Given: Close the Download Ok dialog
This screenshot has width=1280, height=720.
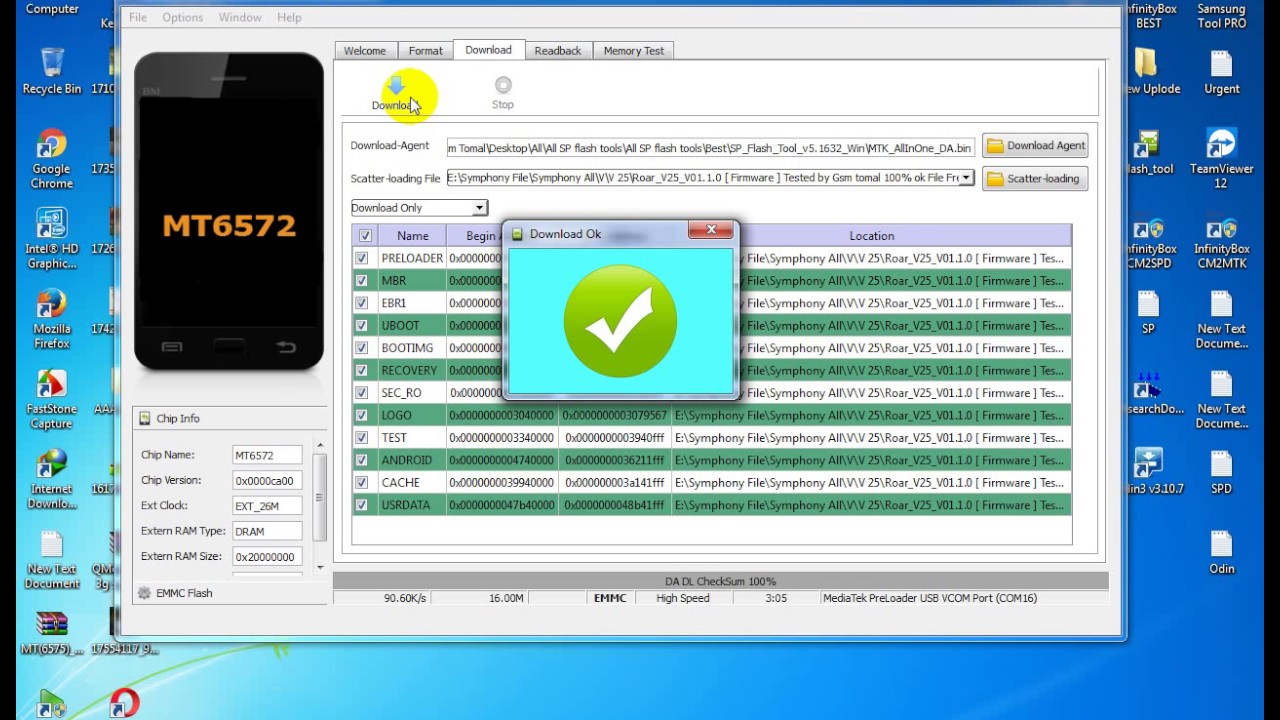Looking at the screenshot, I should (x=711, y=231).
